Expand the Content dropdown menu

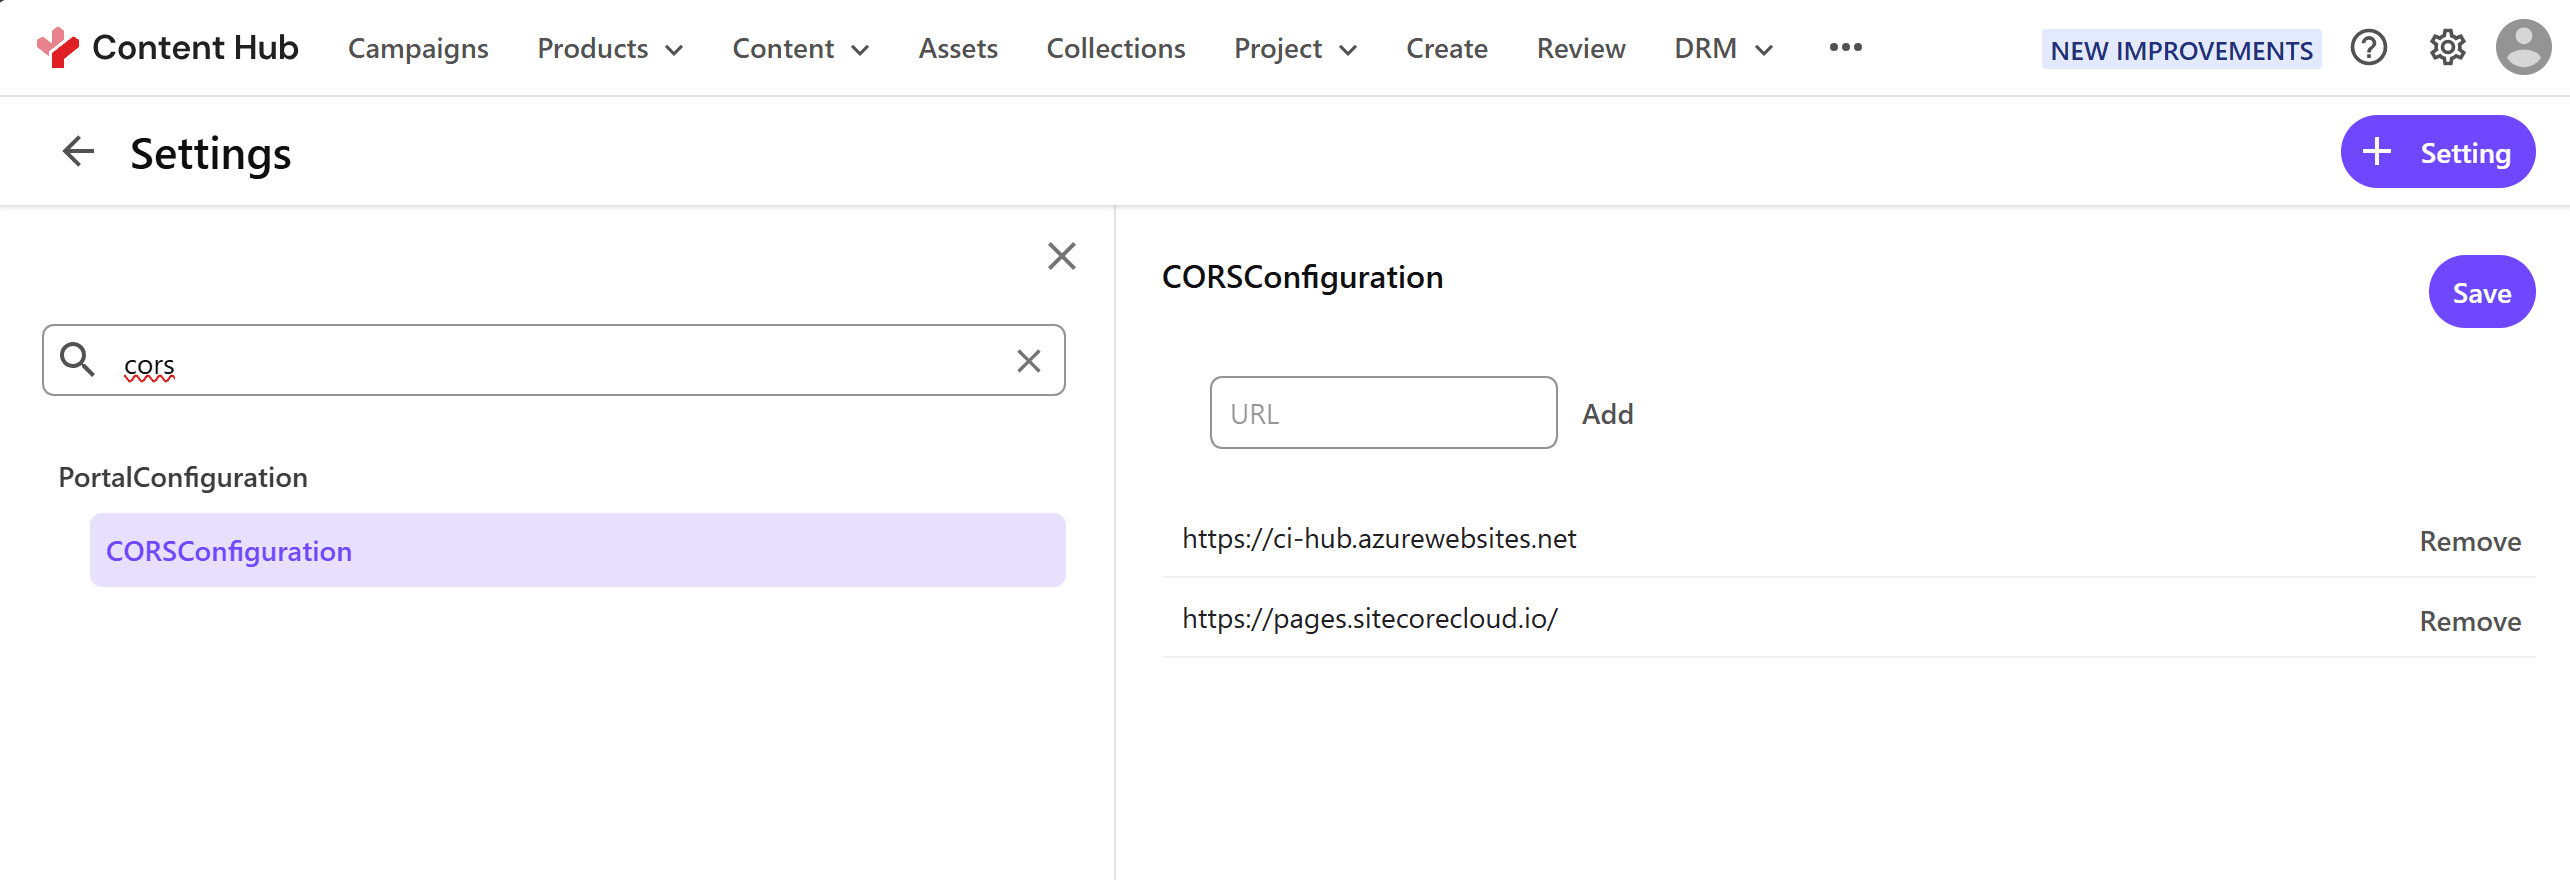800,49
